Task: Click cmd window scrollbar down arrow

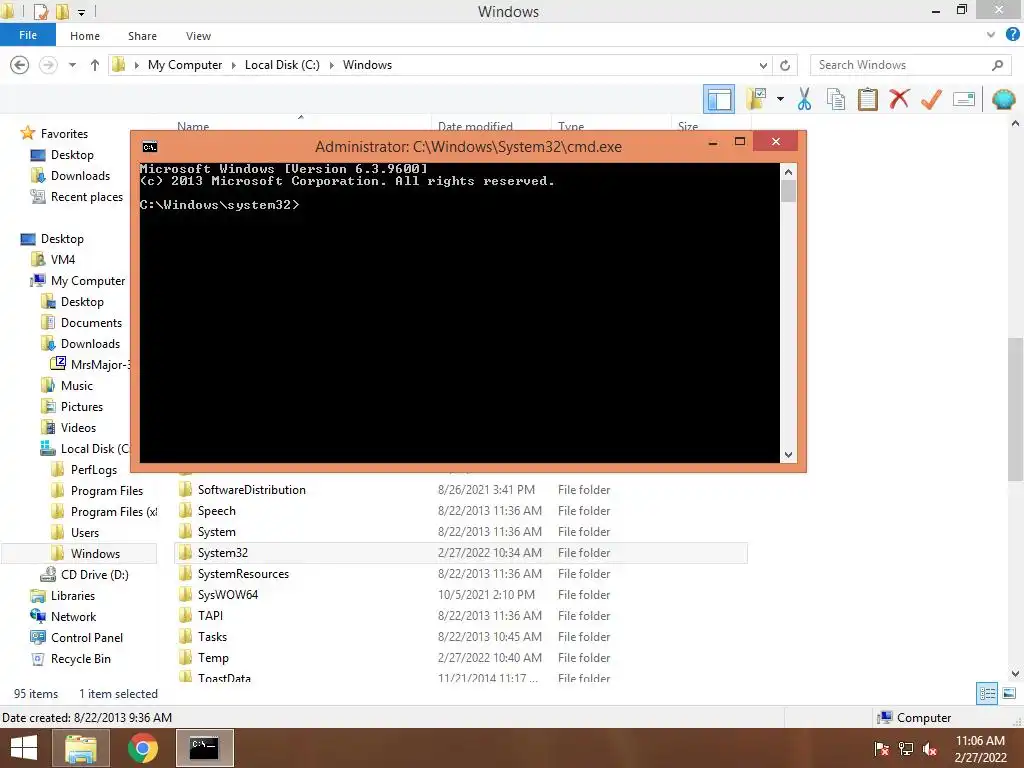Action: (788, 455)
